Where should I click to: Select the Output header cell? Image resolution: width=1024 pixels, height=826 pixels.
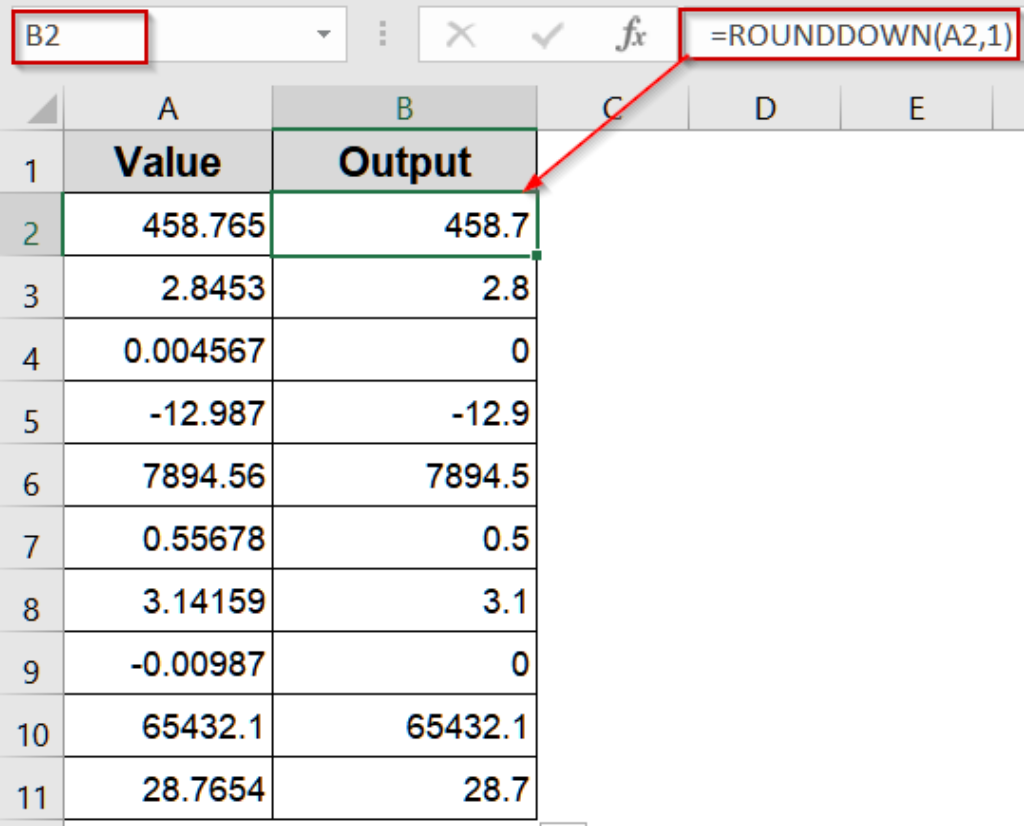pos(404,161)
